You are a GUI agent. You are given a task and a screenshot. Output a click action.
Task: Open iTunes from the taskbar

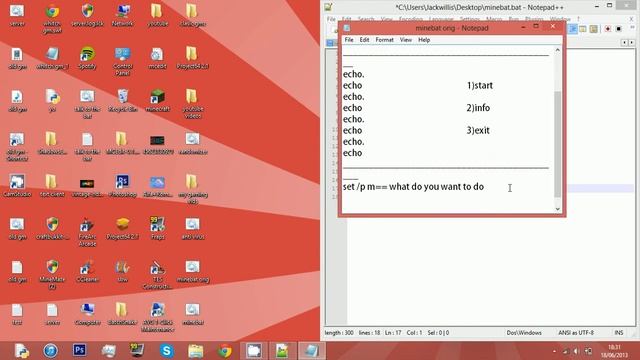click(51, 351)
